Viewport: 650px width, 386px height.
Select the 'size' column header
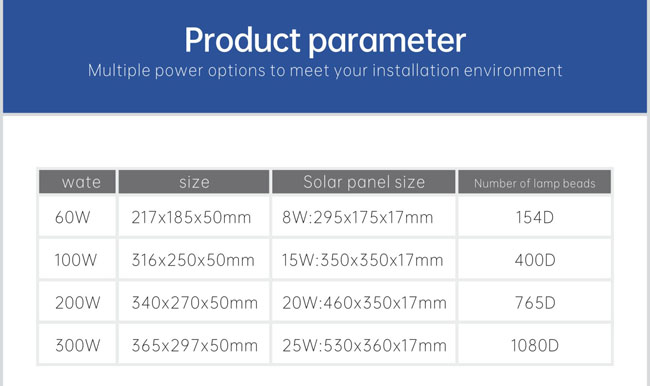tap(194, 182)
